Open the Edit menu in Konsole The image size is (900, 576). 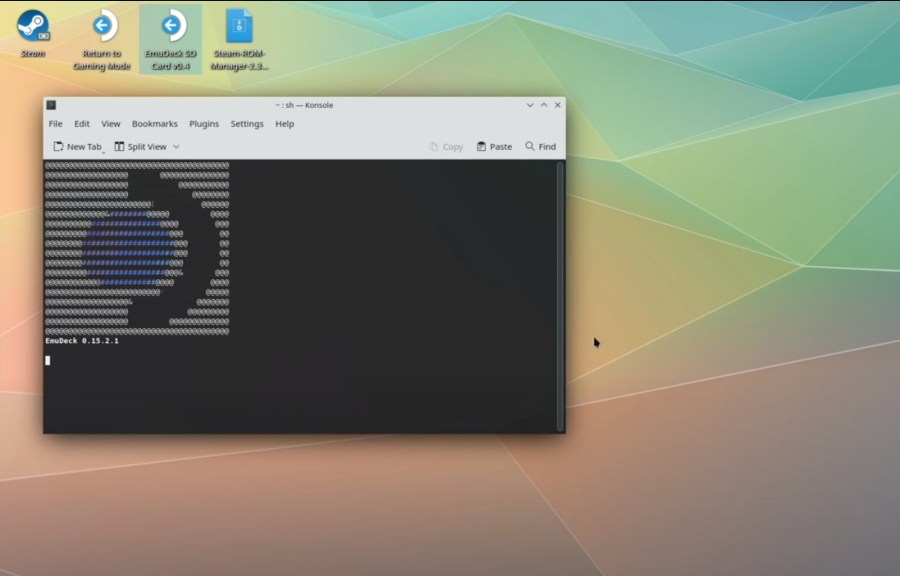[x=82, y=124]
